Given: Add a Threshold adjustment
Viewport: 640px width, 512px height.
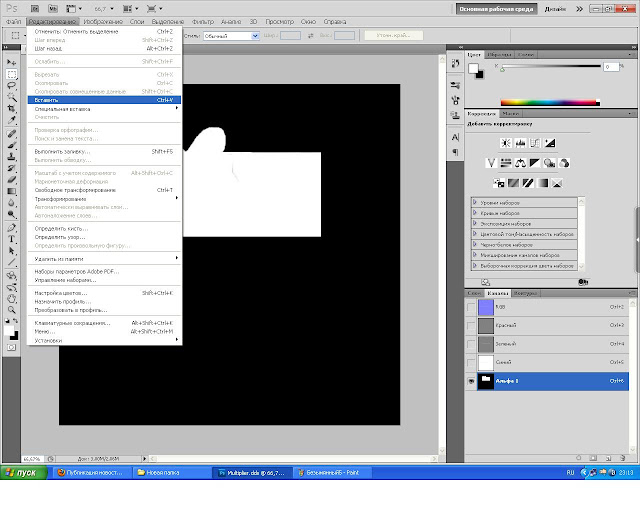Looking at the screenshot, I should (x=528, y=183).
